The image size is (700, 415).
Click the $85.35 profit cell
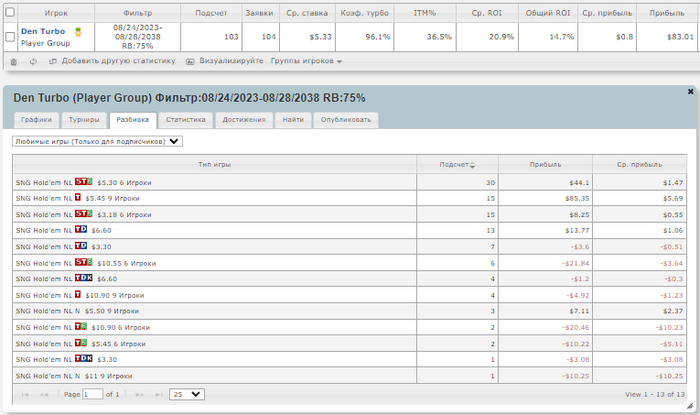545,198
